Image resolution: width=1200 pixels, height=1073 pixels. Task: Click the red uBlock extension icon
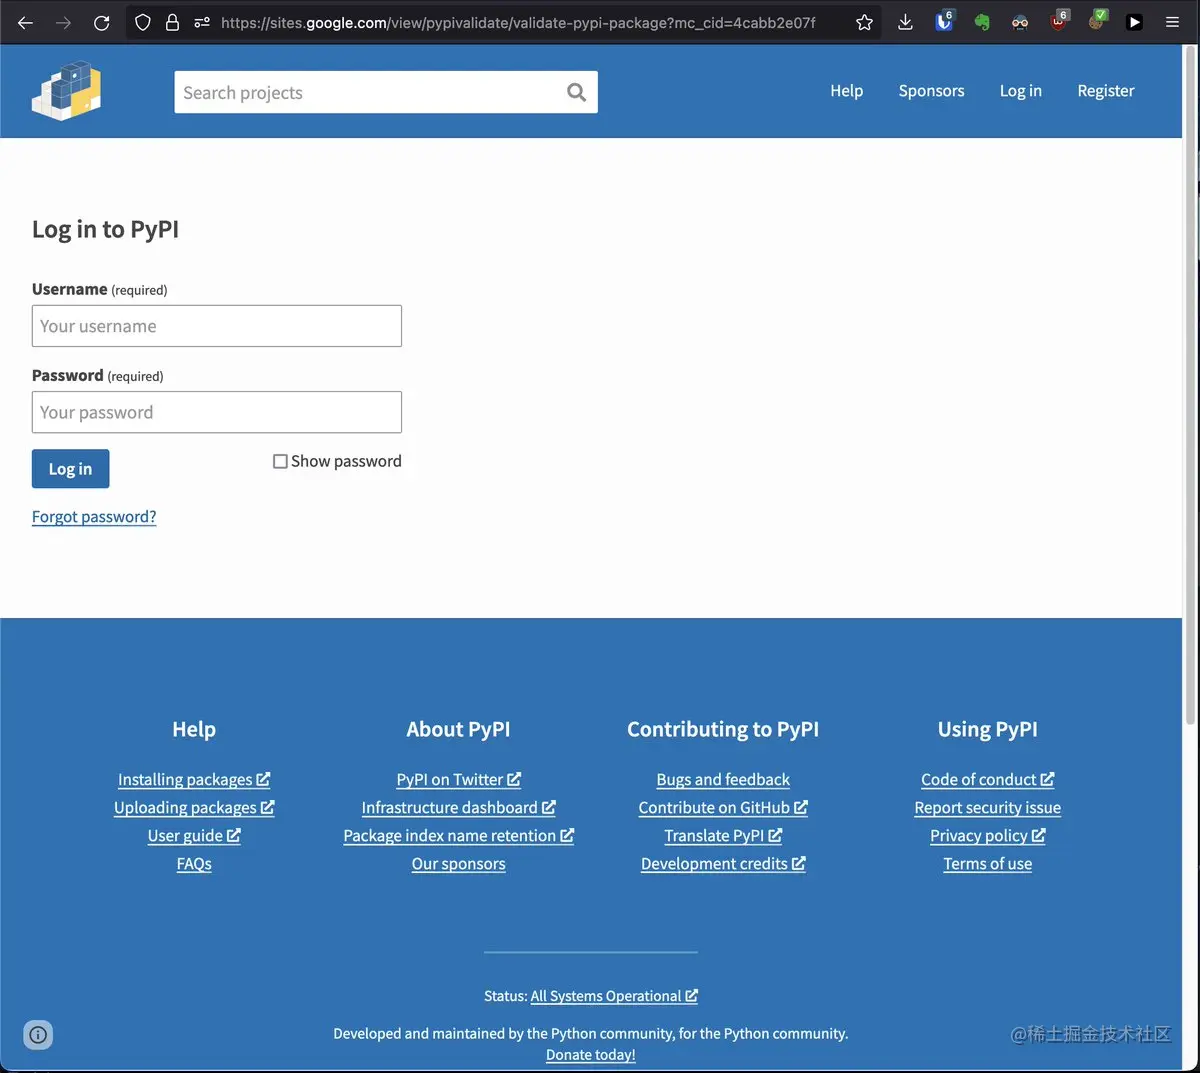[x=1059, y=21]
